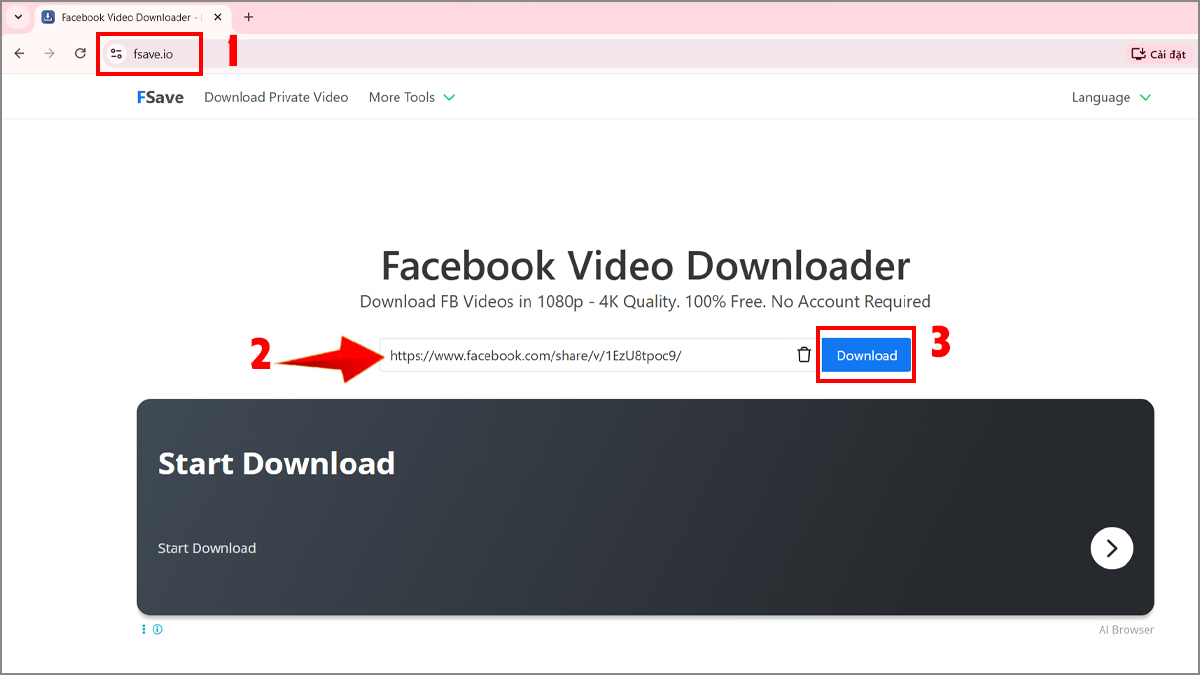Open site settings icon in the address bar
The width and height of the screenshot is (1200, 675).
click(x=116, y=53)
